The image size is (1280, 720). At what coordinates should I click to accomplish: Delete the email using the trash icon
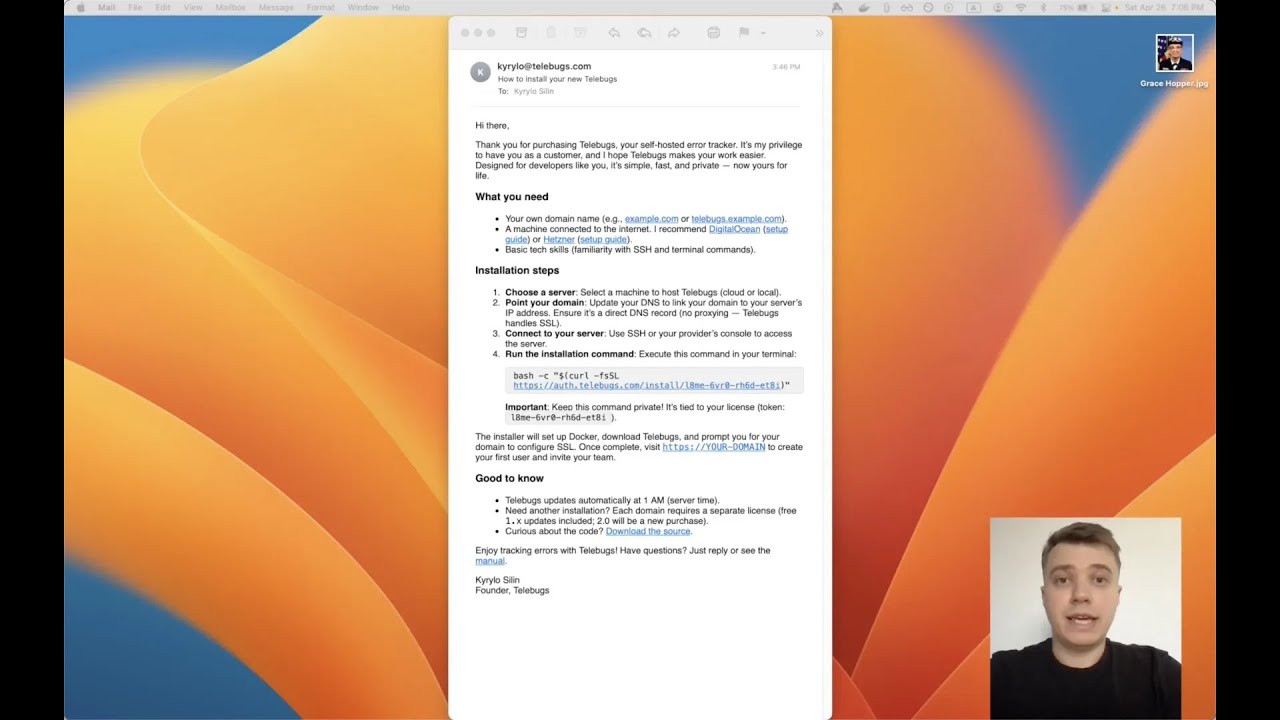[x=551, y=33]
